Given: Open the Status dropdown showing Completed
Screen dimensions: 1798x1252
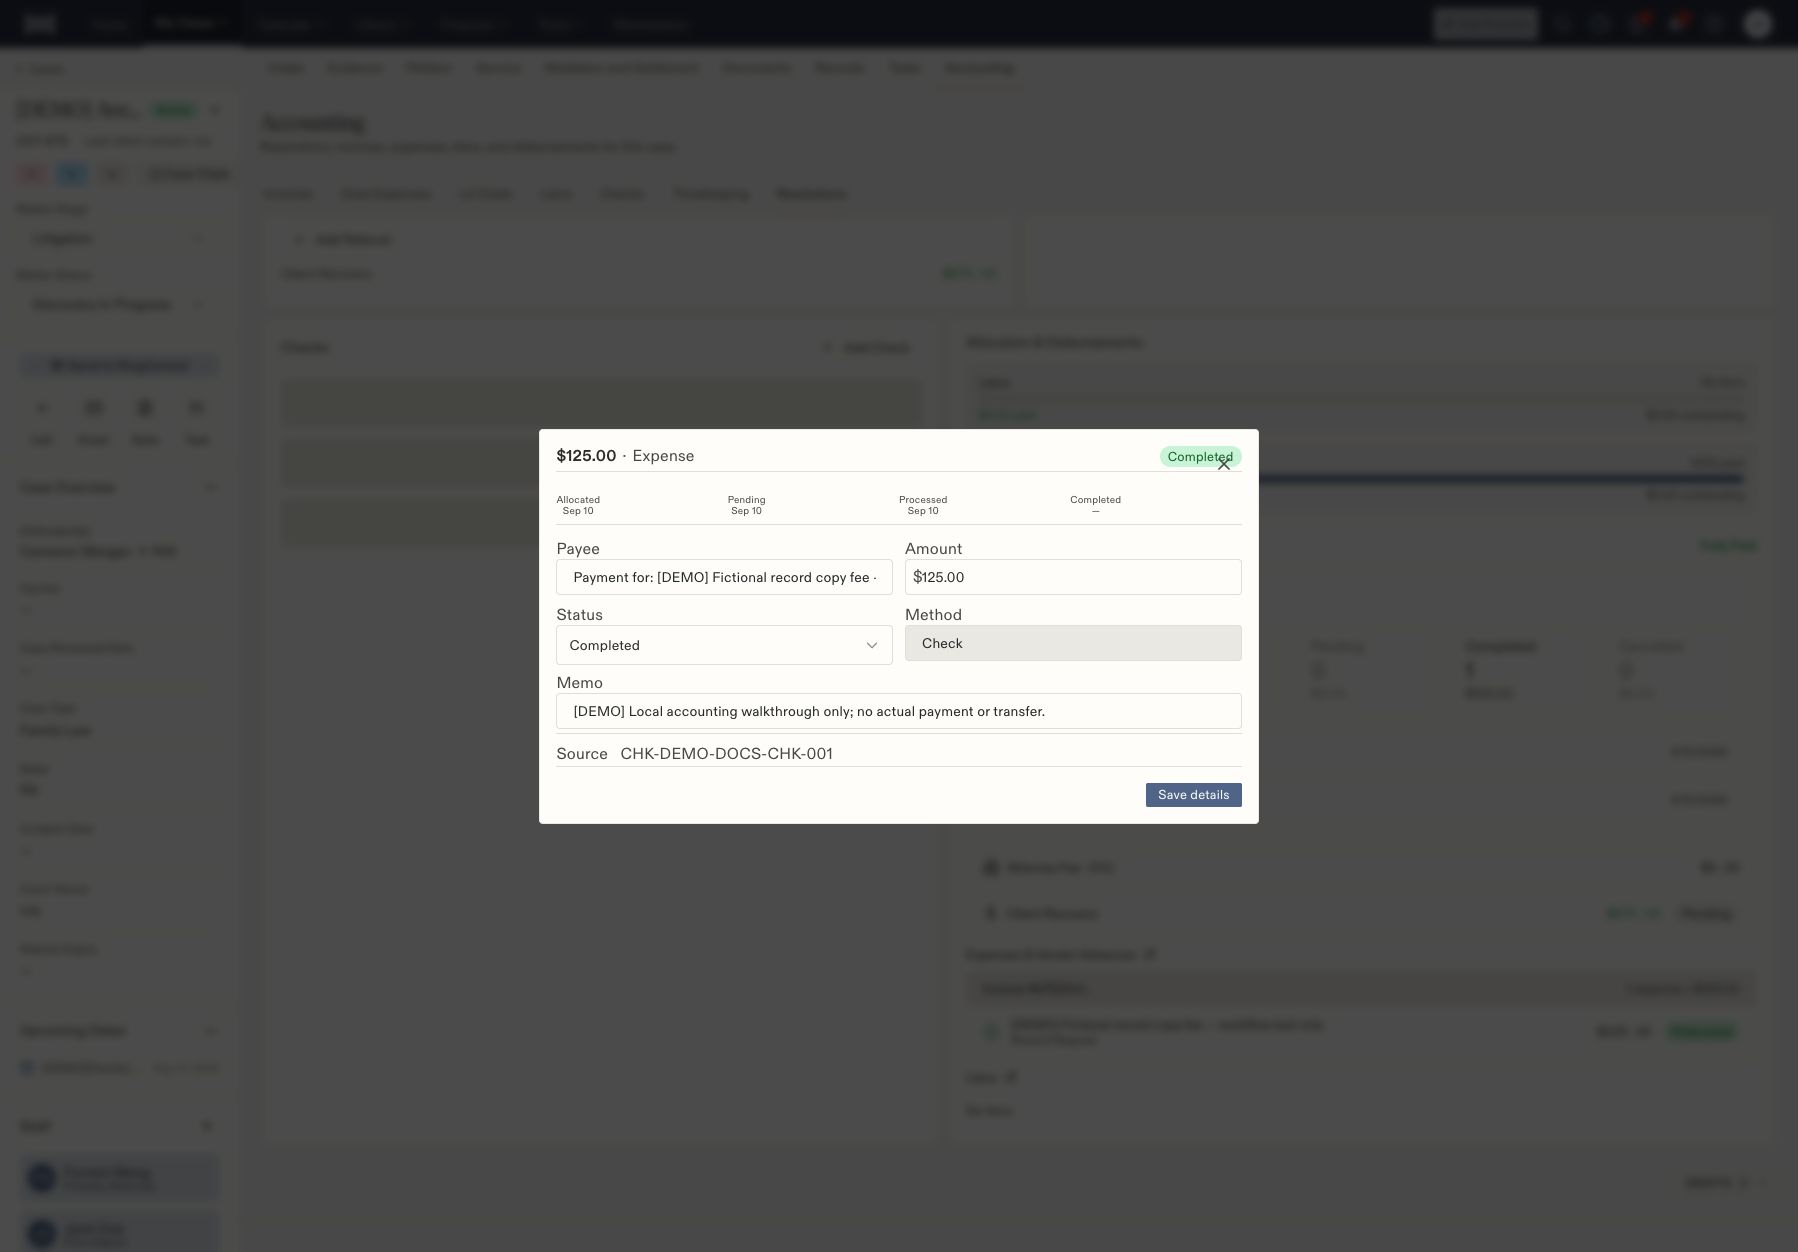Looking at the screenshot, I should tap(724, 645).
